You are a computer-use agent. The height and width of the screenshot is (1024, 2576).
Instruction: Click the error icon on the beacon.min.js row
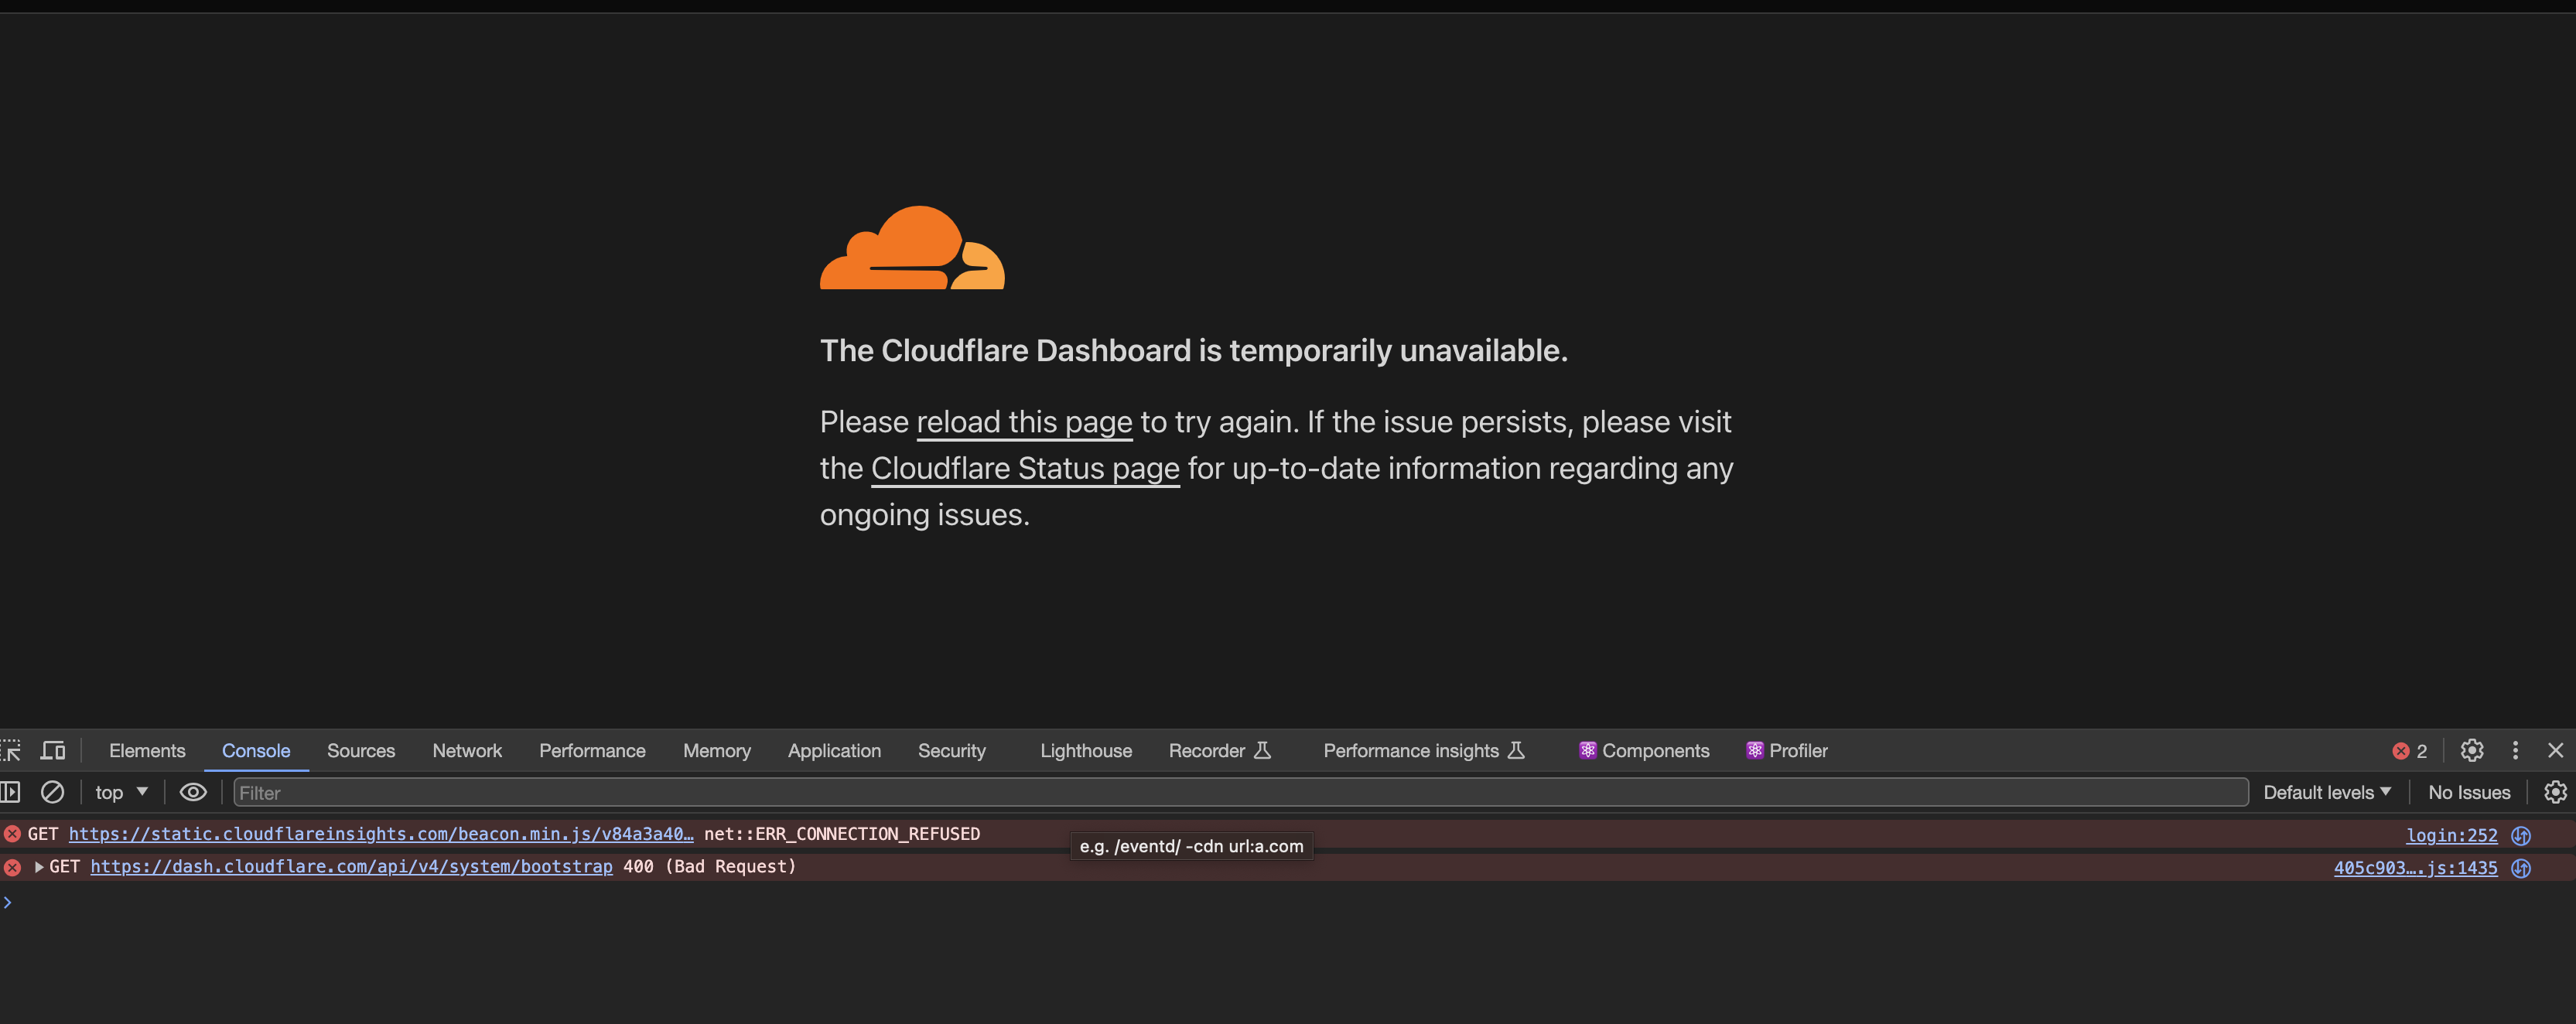coord(12,834)
